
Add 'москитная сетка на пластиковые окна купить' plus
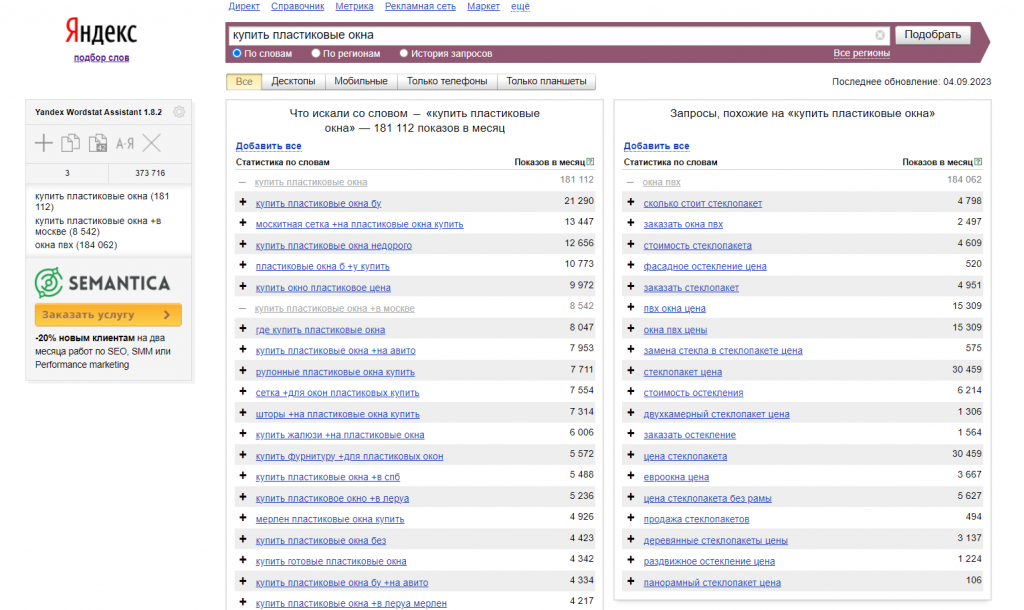tap(243, 223)
